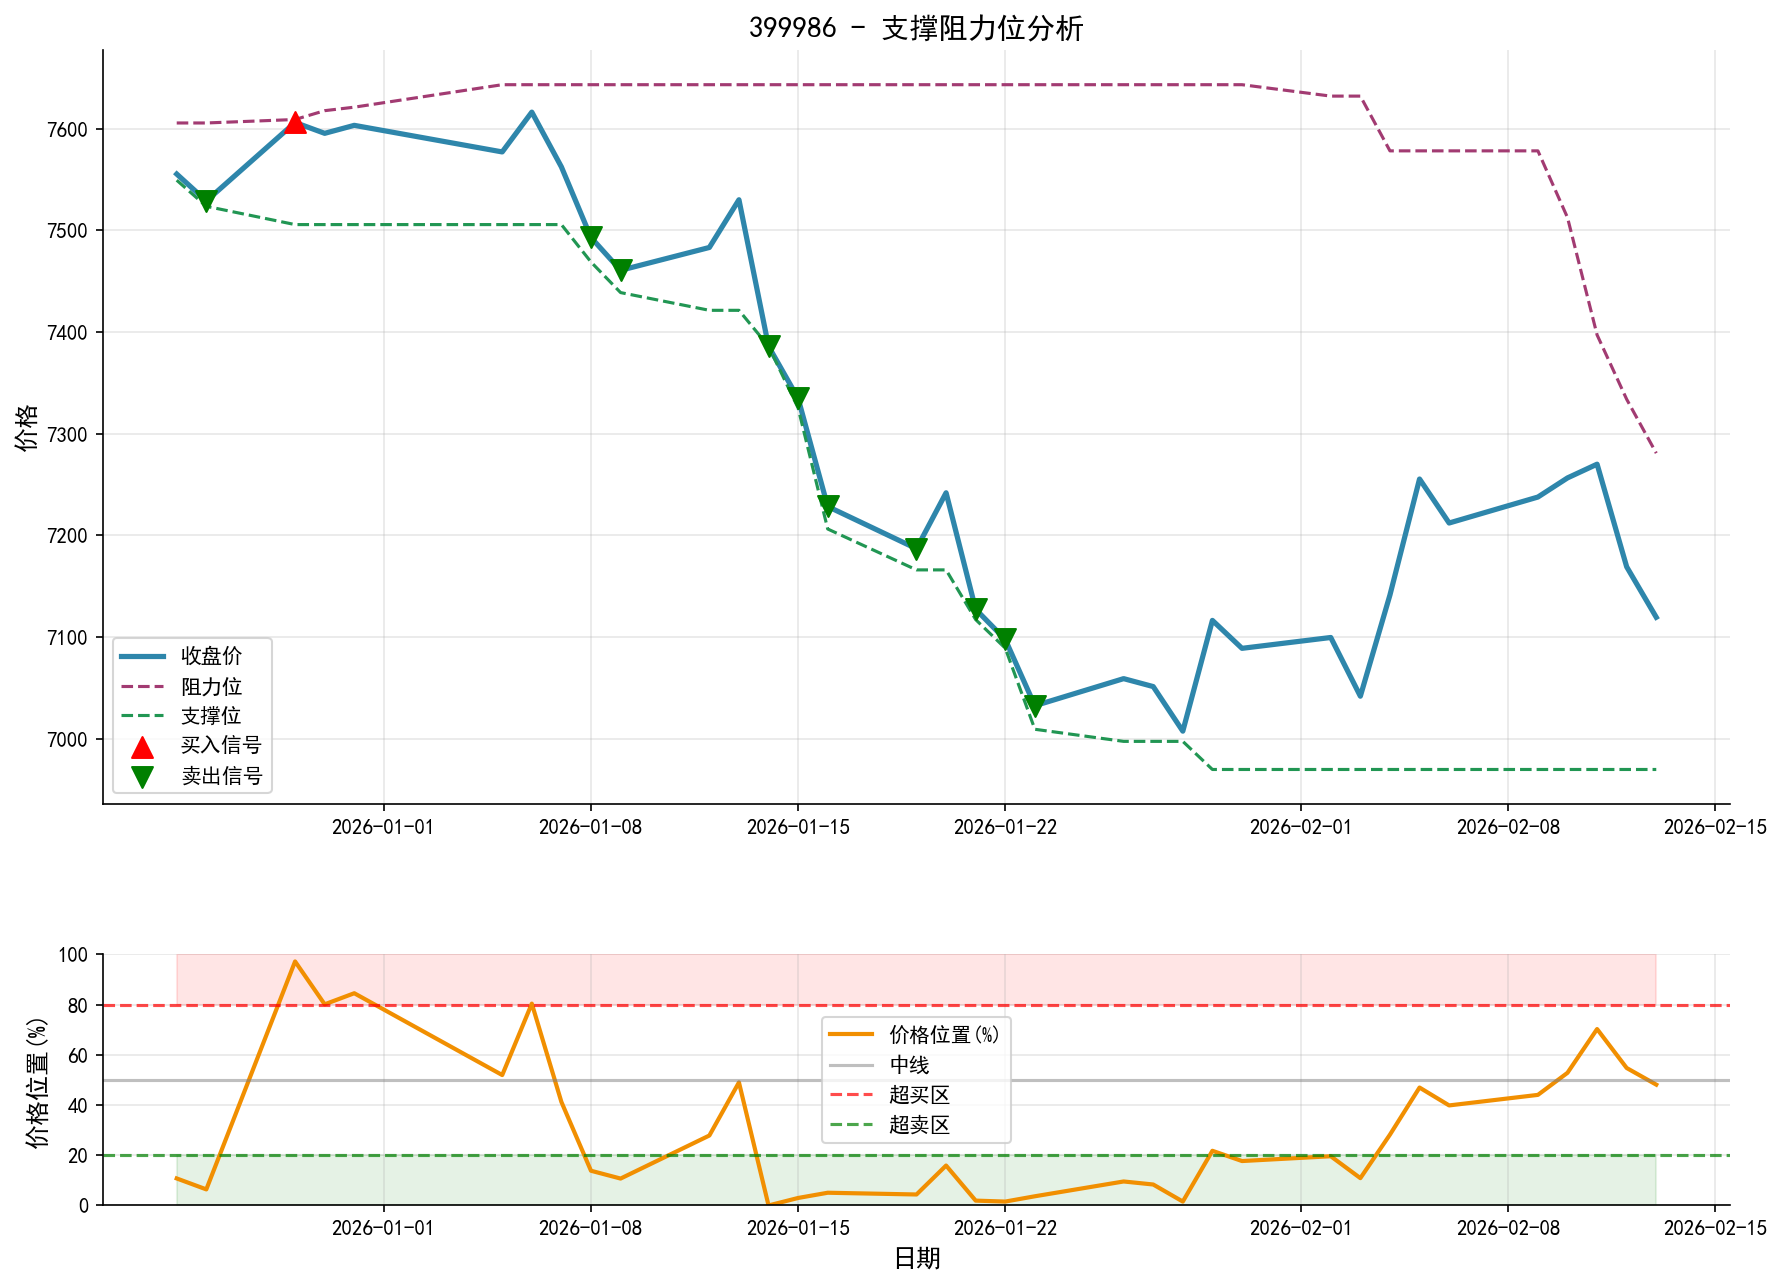The height and width of the screenshot is (1284, 1782).
Task: Click the orange price-position peak near 97%
Action: pos(297,962)
